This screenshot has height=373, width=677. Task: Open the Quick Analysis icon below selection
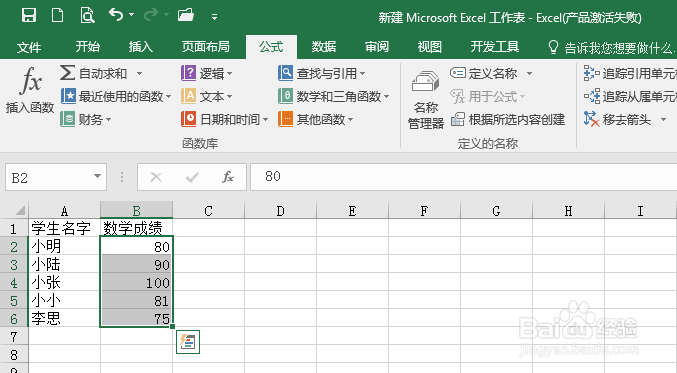click(x=188, y=342)
